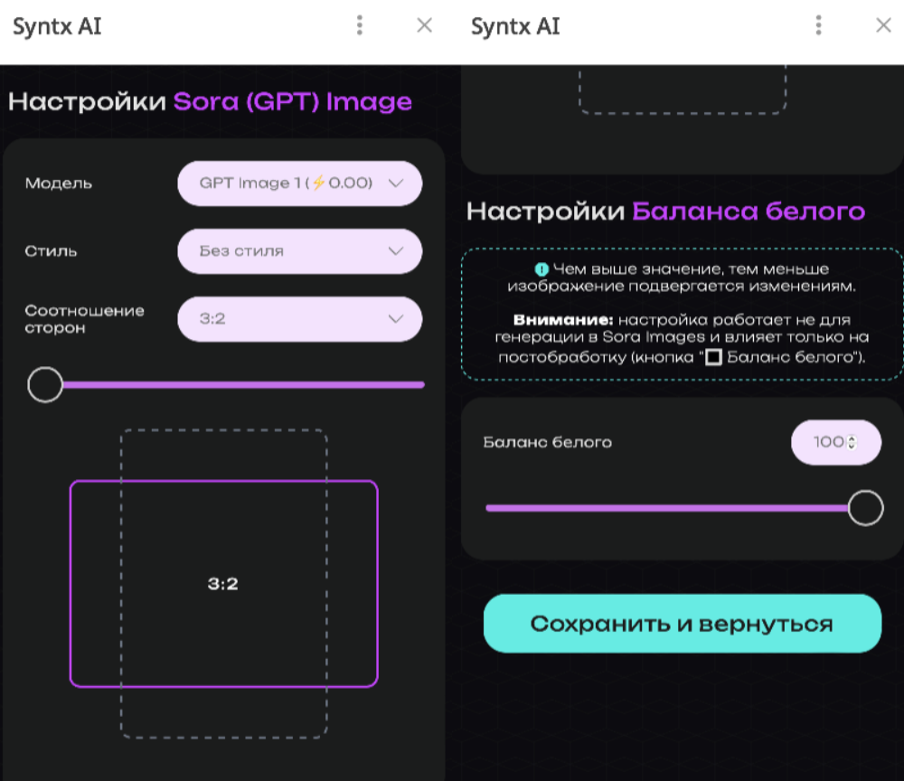Image resolution: width=904 pixels, height=782 pixels.
Task: Click the info icon in the white balance notice
Action: click(x=541, y=269)
